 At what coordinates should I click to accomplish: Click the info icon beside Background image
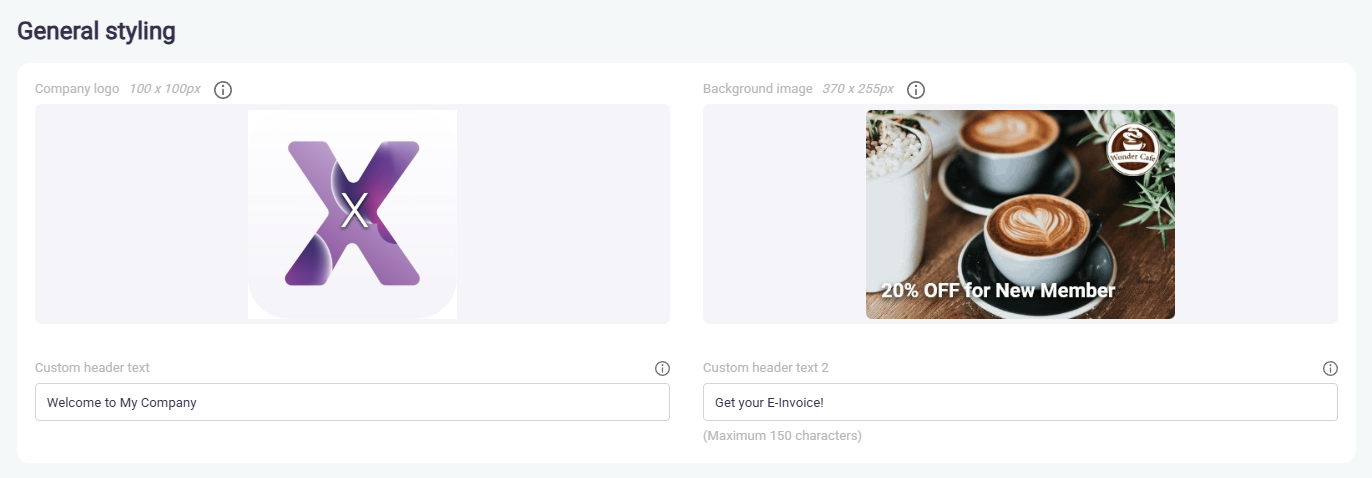click(x=916, y=90)
